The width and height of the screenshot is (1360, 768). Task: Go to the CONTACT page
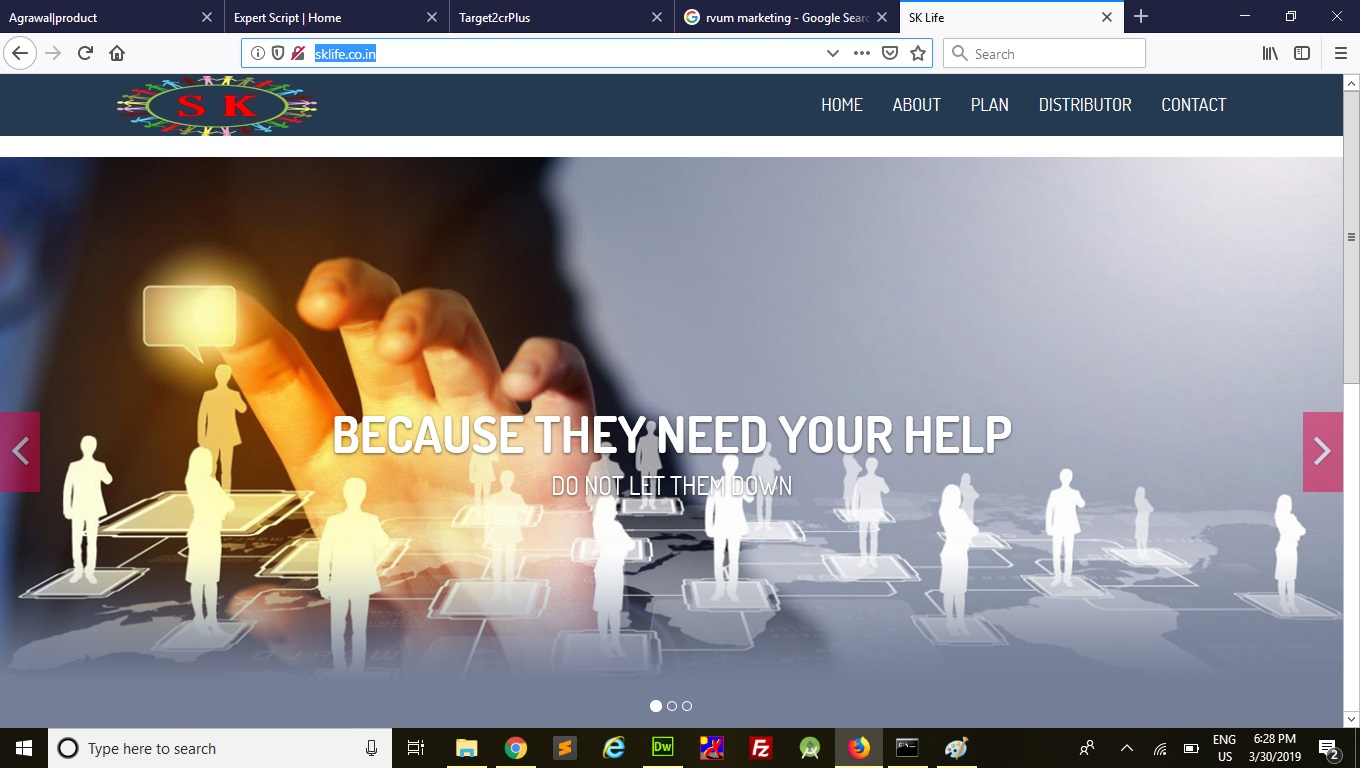[1193, 105]
